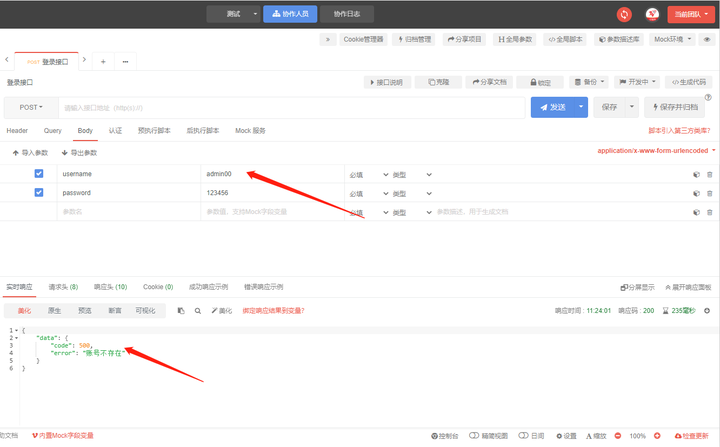Open the user avatar in top bar

tap(652, 14)
